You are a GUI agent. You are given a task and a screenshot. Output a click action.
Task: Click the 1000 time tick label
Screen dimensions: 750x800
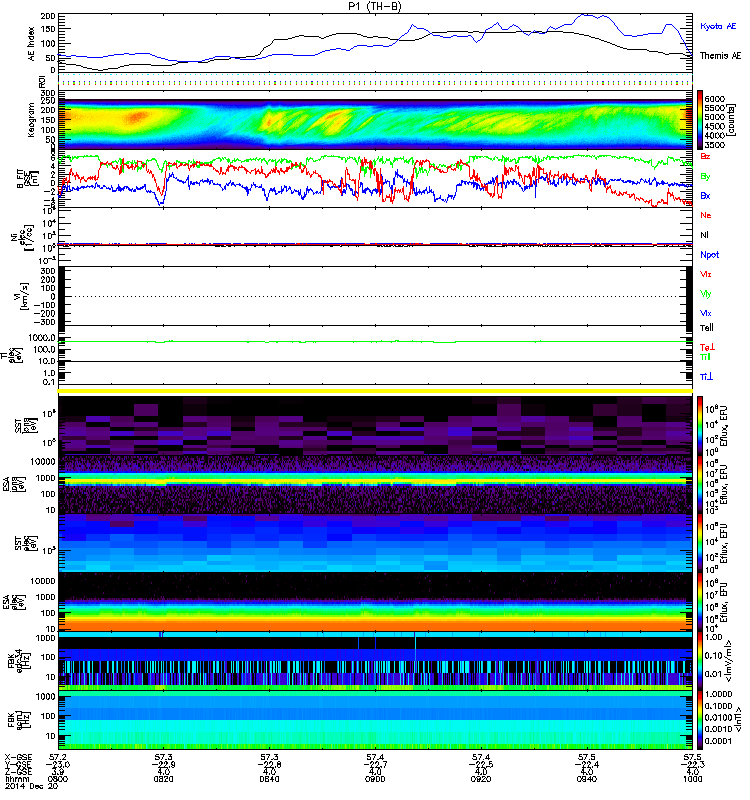pos(692,779)
